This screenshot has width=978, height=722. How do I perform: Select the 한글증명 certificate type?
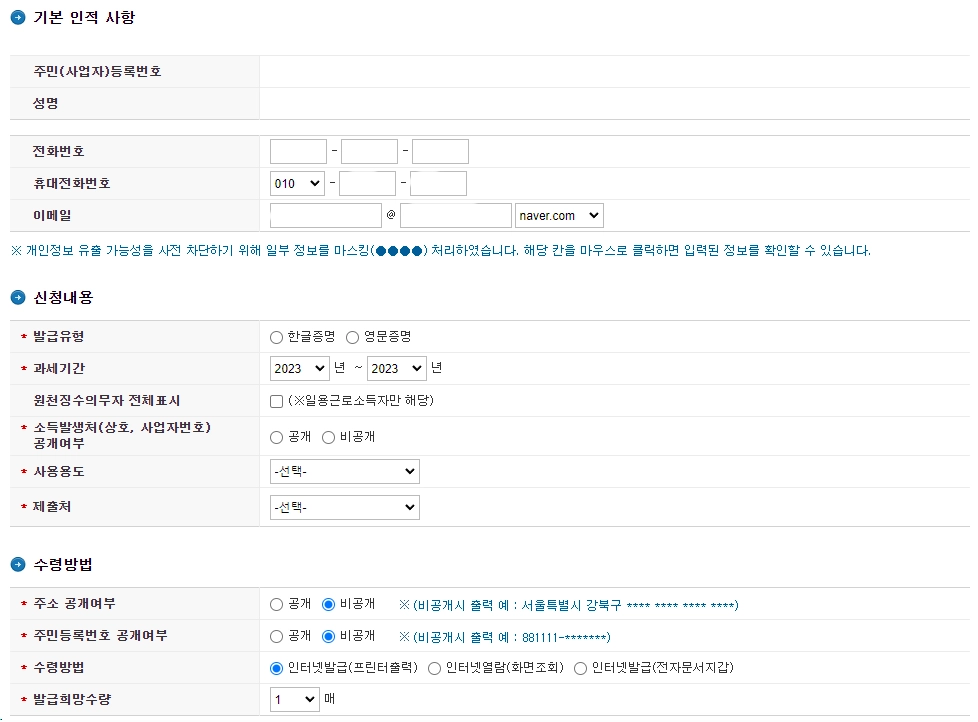[x=276, y=337]
